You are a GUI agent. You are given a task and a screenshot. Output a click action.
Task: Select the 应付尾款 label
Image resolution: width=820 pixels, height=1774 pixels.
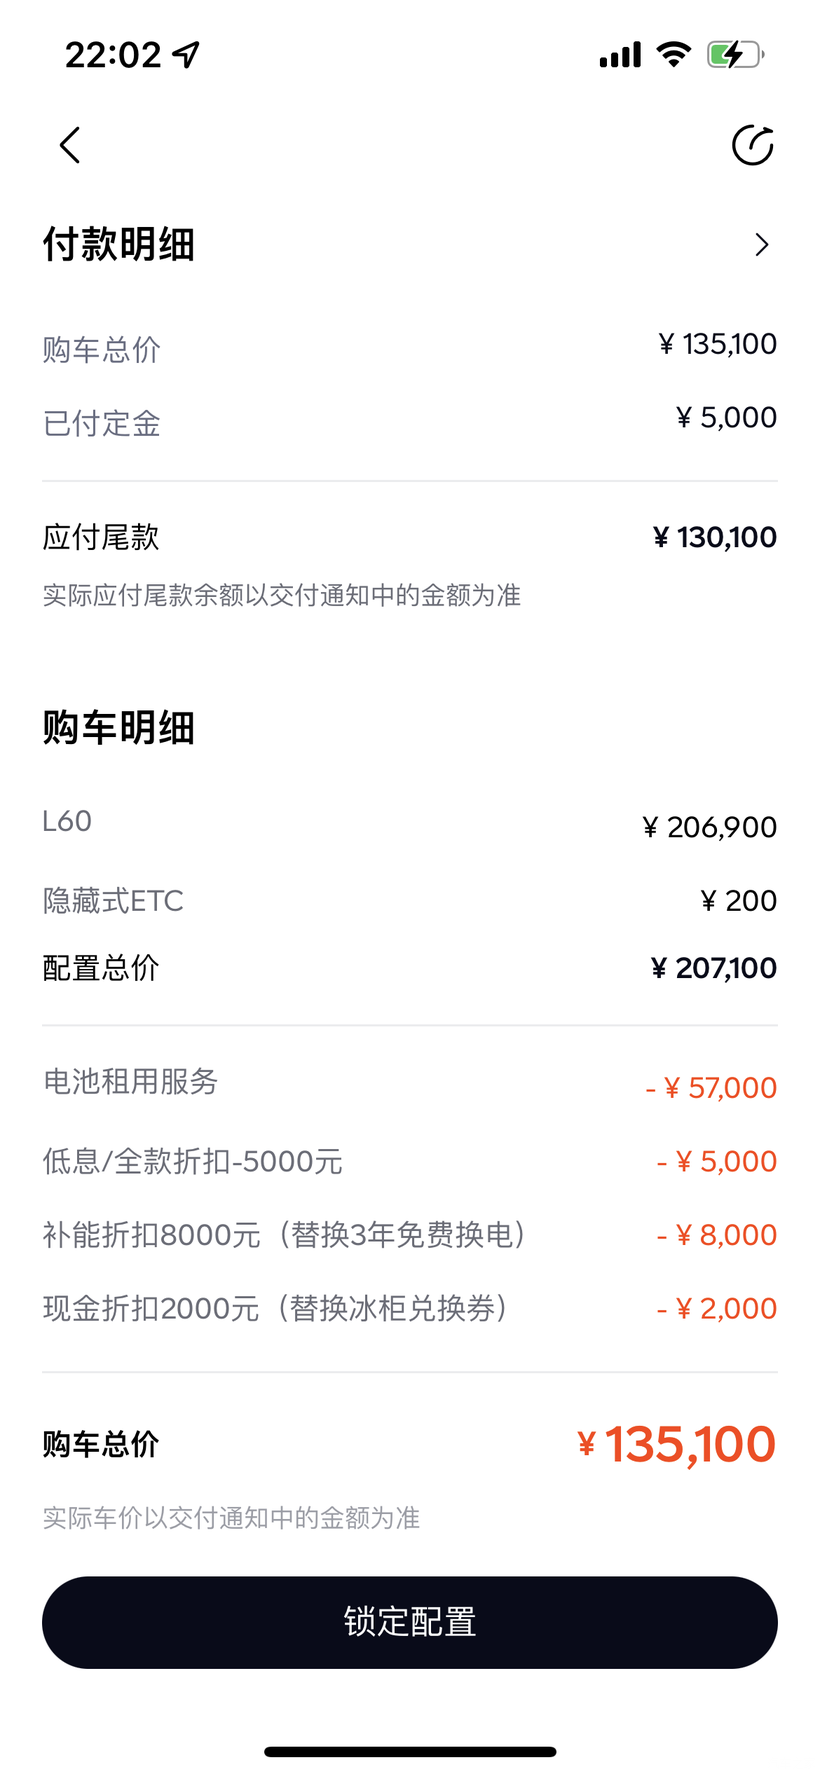101,538
